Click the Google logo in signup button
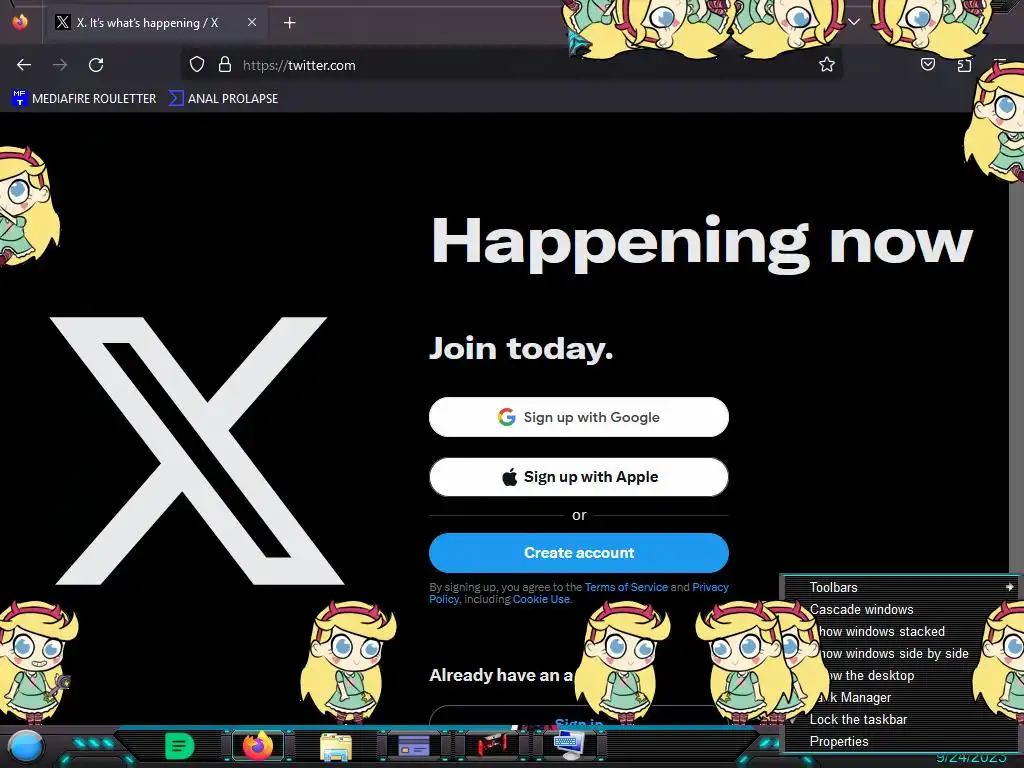 coord(507,417)
